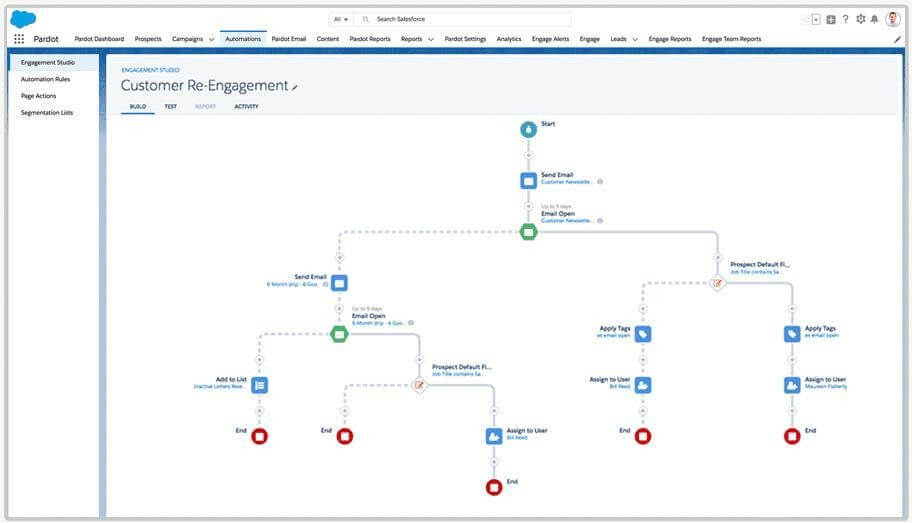
Task: Open Help with the question mark icon
Action: (x=845, y=19)
